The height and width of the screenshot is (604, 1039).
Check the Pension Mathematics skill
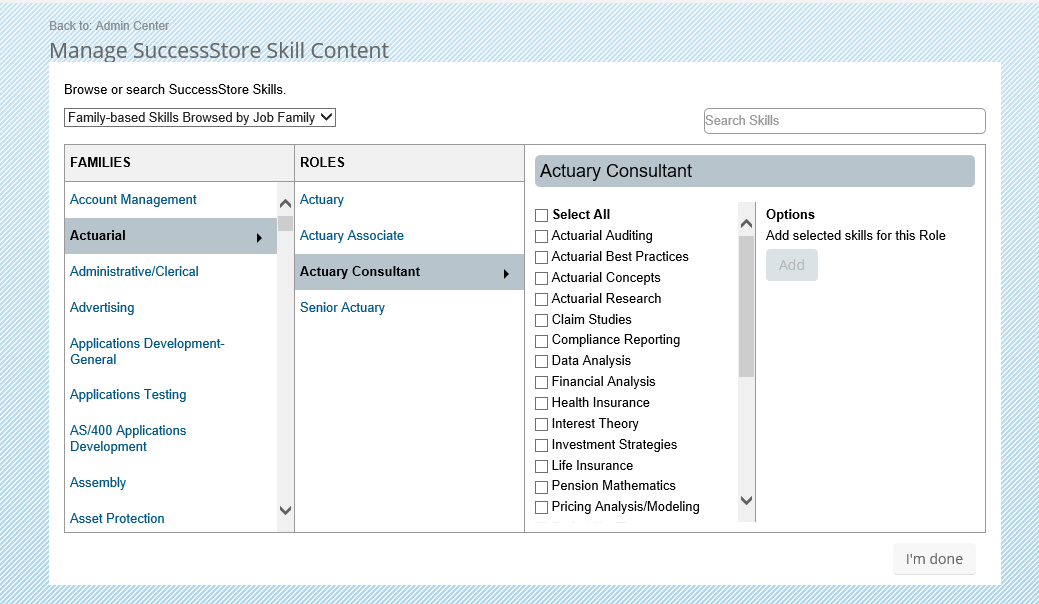click(x=541, y=487)
